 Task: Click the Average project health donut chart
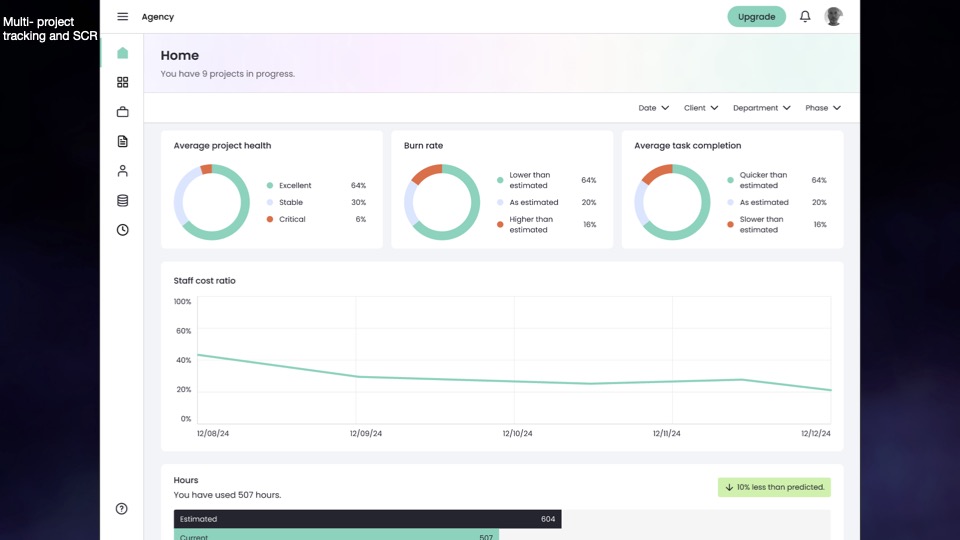click(212, 202)
